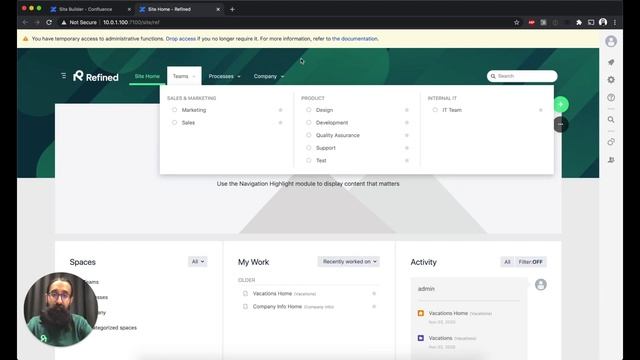Image resolution: width=640 pixels, height=360 pixels.
Task: Open Sales in the Teams menu
Action: tap(188, 123)
